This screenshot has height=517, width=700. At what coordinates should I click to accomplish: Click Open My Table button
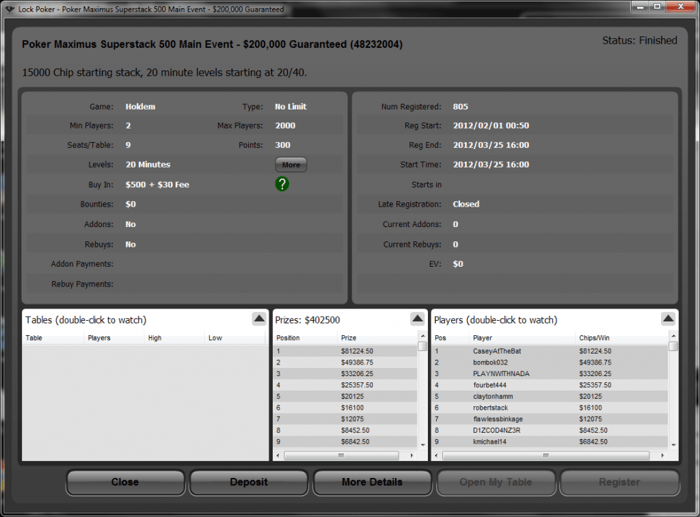click(496, 482)
